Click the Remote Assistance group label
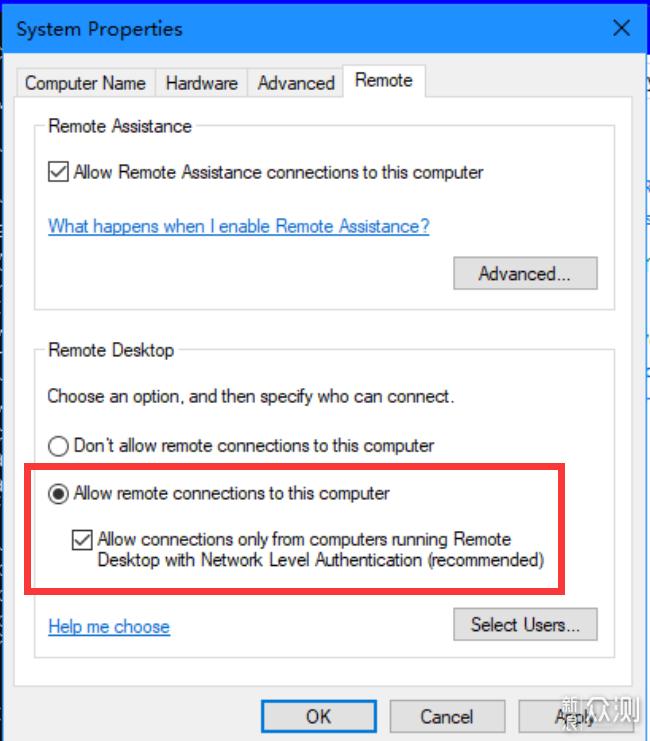Viewport: 650px width, 741px height. pos(120,126)
